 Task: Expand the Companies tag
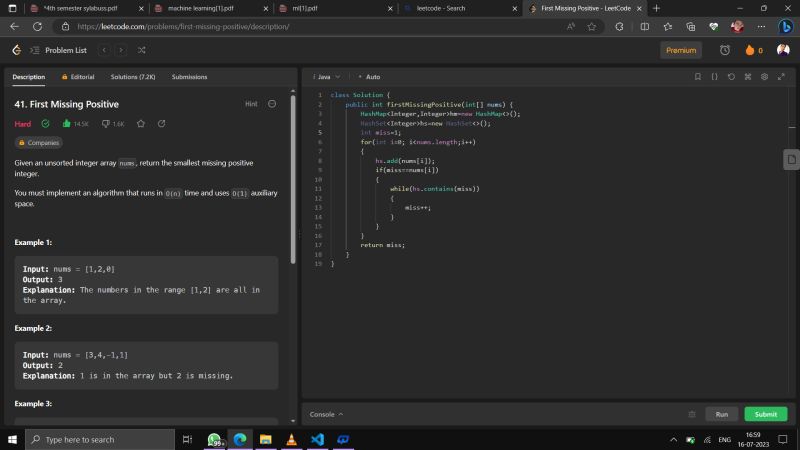(39, 143)
